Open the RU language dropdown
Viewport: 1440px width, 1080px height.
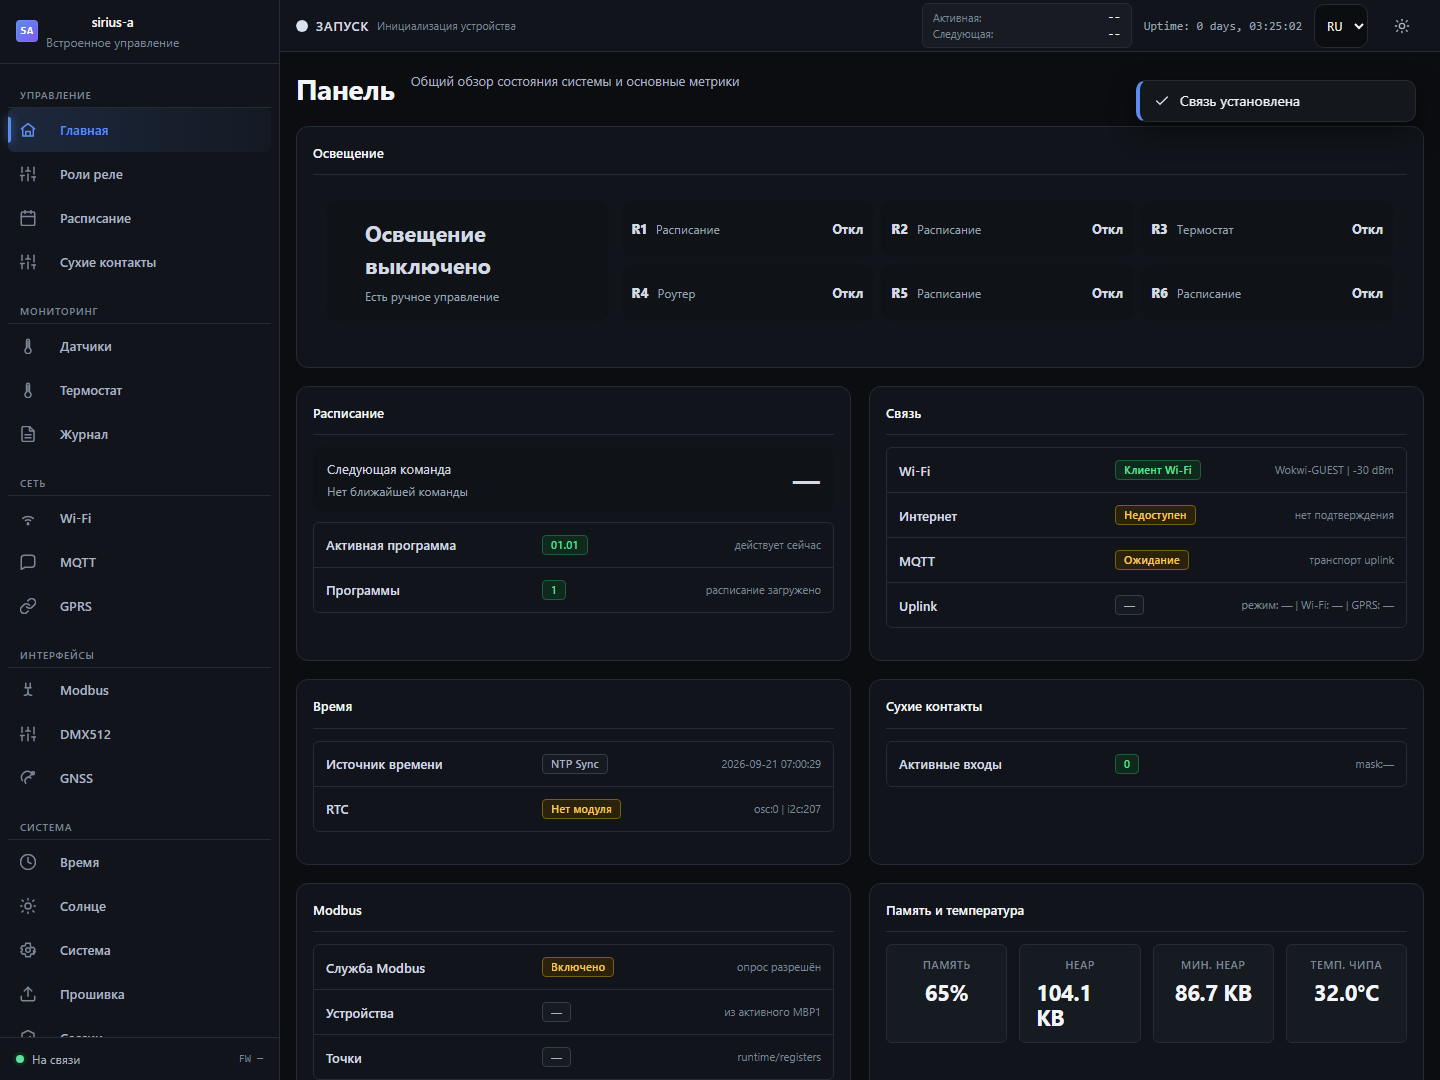point(1341,26)
